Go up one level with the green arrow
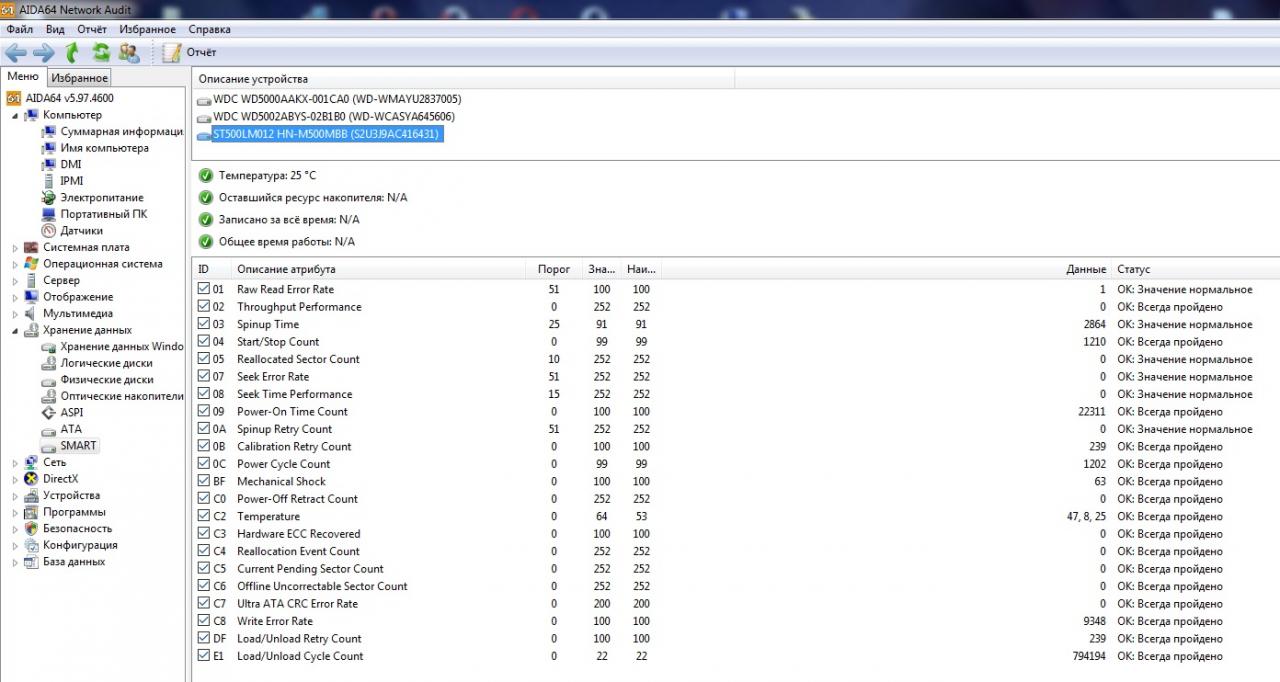Screen dimensions: 1280x682 [x=72, y=52]
